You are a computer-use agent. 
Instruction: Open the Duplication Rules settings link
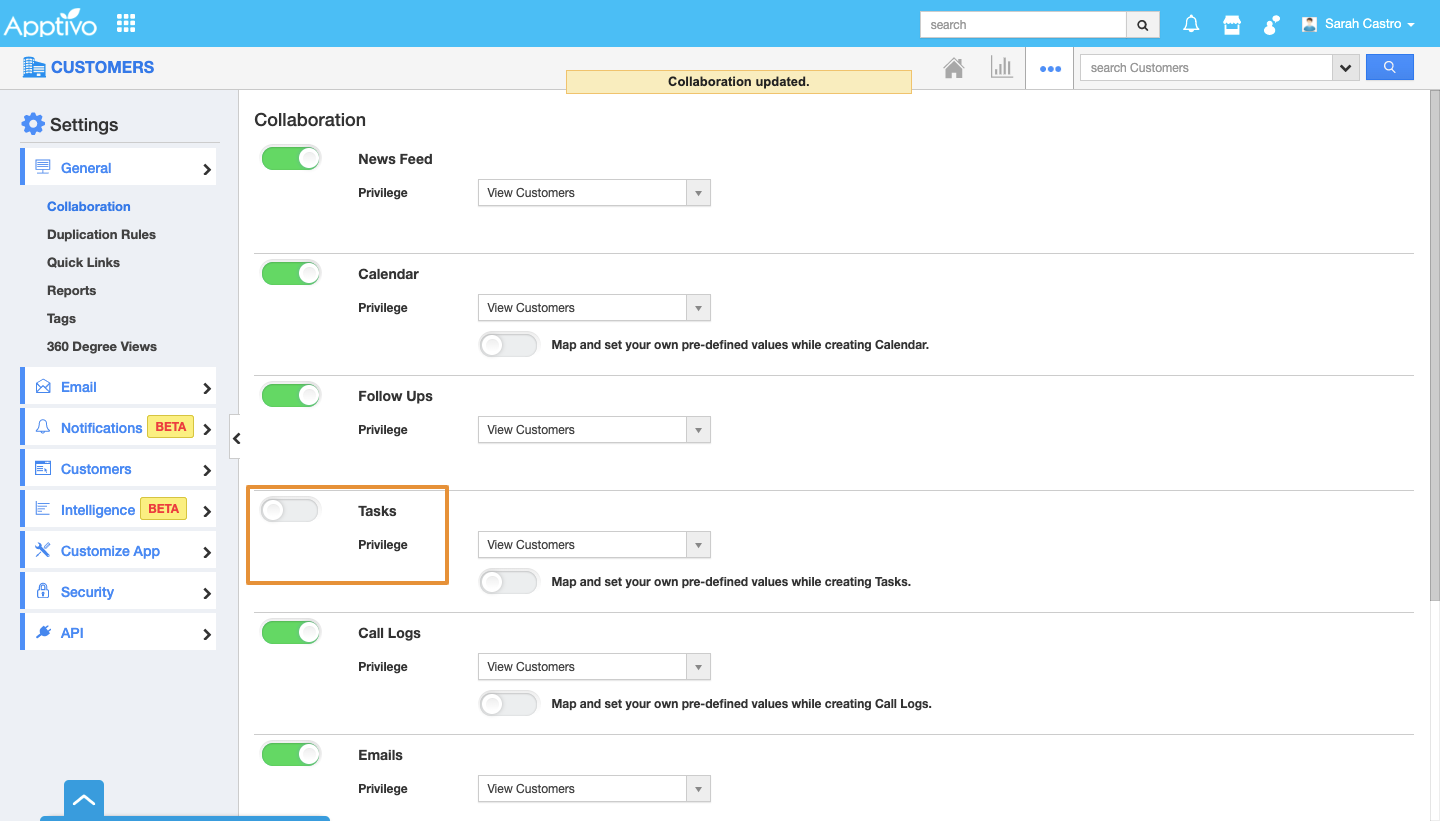click(101, 235)
